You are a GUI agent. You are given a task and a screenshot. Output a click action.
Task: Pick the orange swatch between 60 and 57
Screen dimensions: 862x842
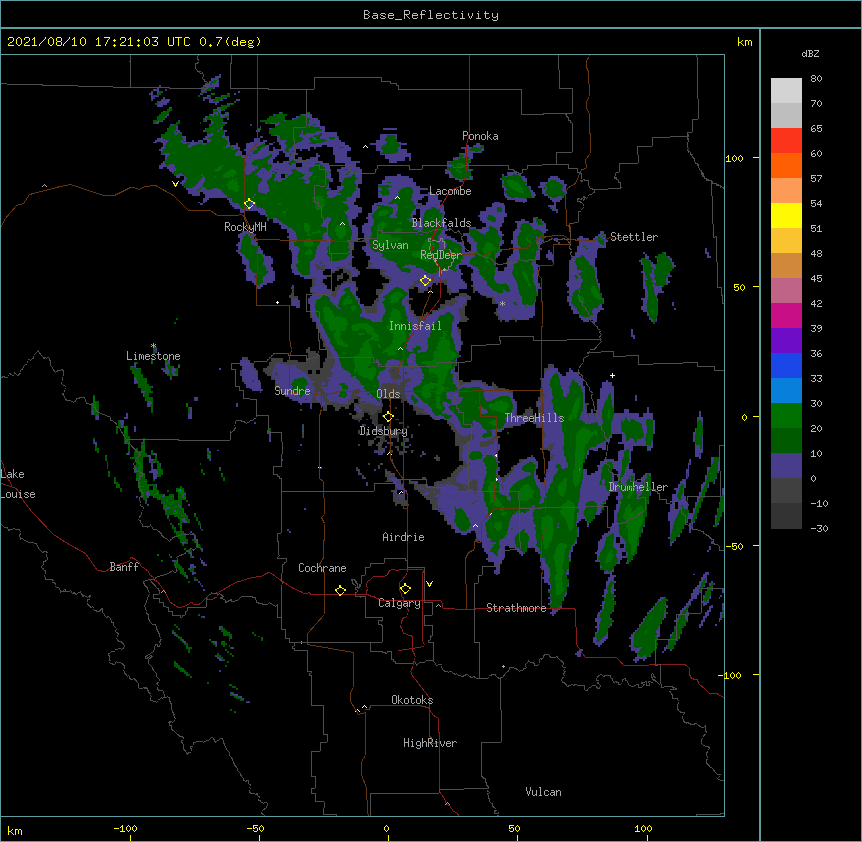(x=786, y=165)
